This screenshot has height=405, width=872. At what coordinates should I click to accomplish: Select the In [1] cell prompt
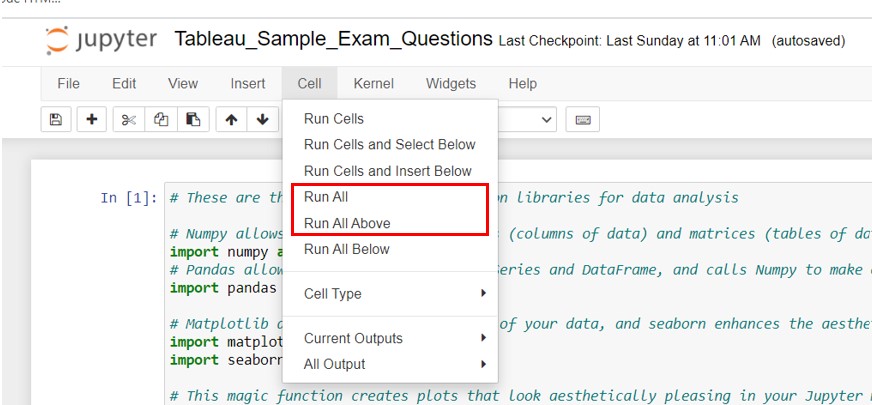(x=128, y=198)
